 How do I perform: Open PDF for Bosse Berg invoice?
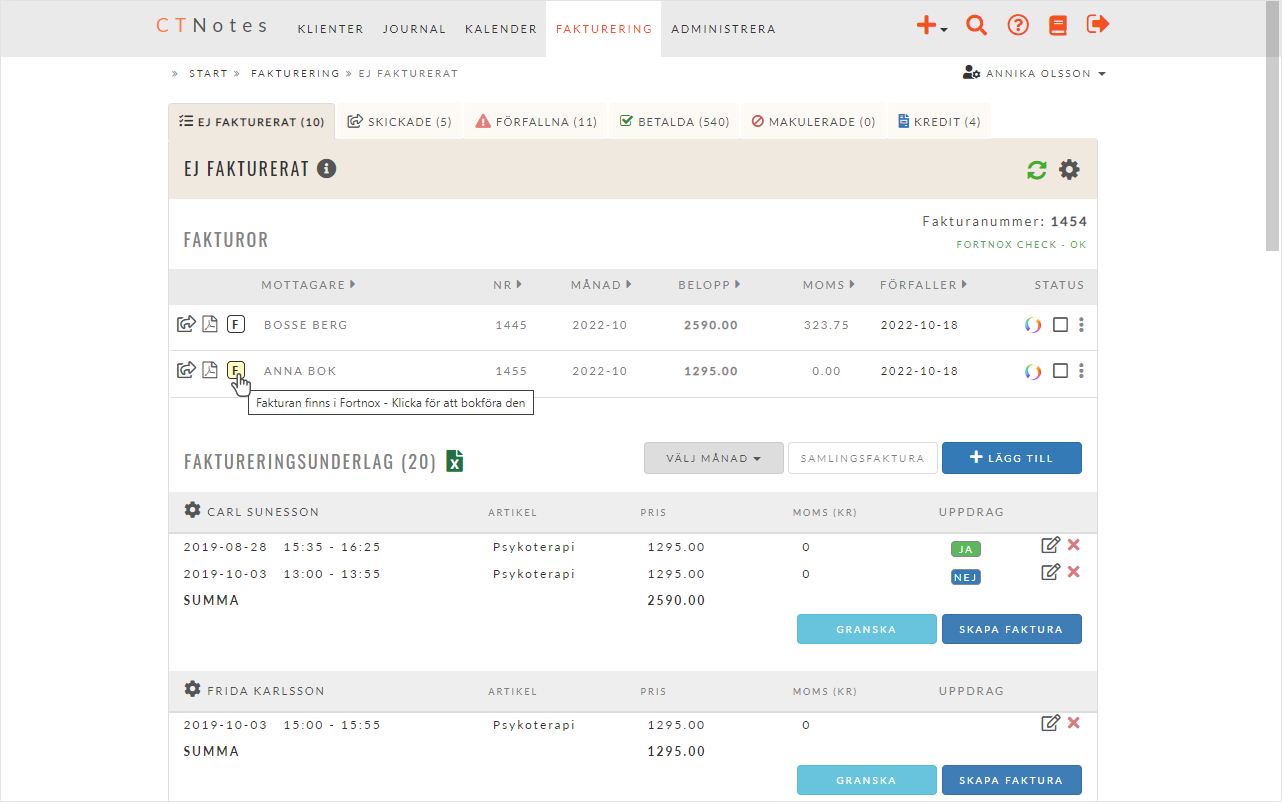210,324
